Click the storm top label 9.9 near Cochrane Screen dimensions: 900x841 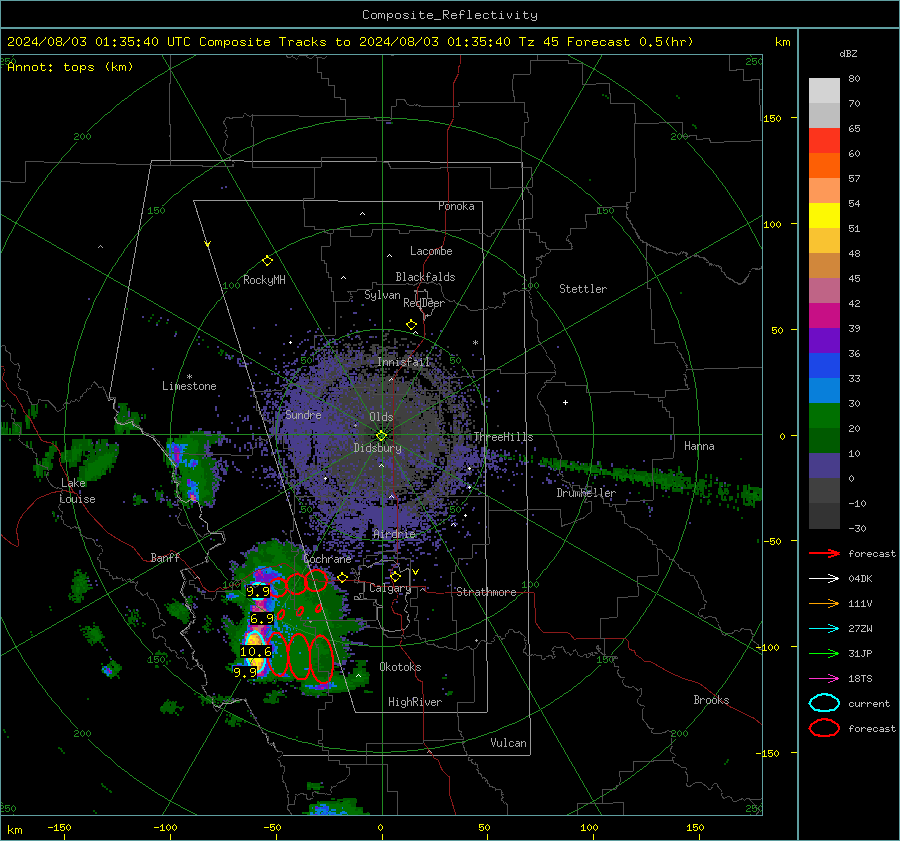coord(258,591)
